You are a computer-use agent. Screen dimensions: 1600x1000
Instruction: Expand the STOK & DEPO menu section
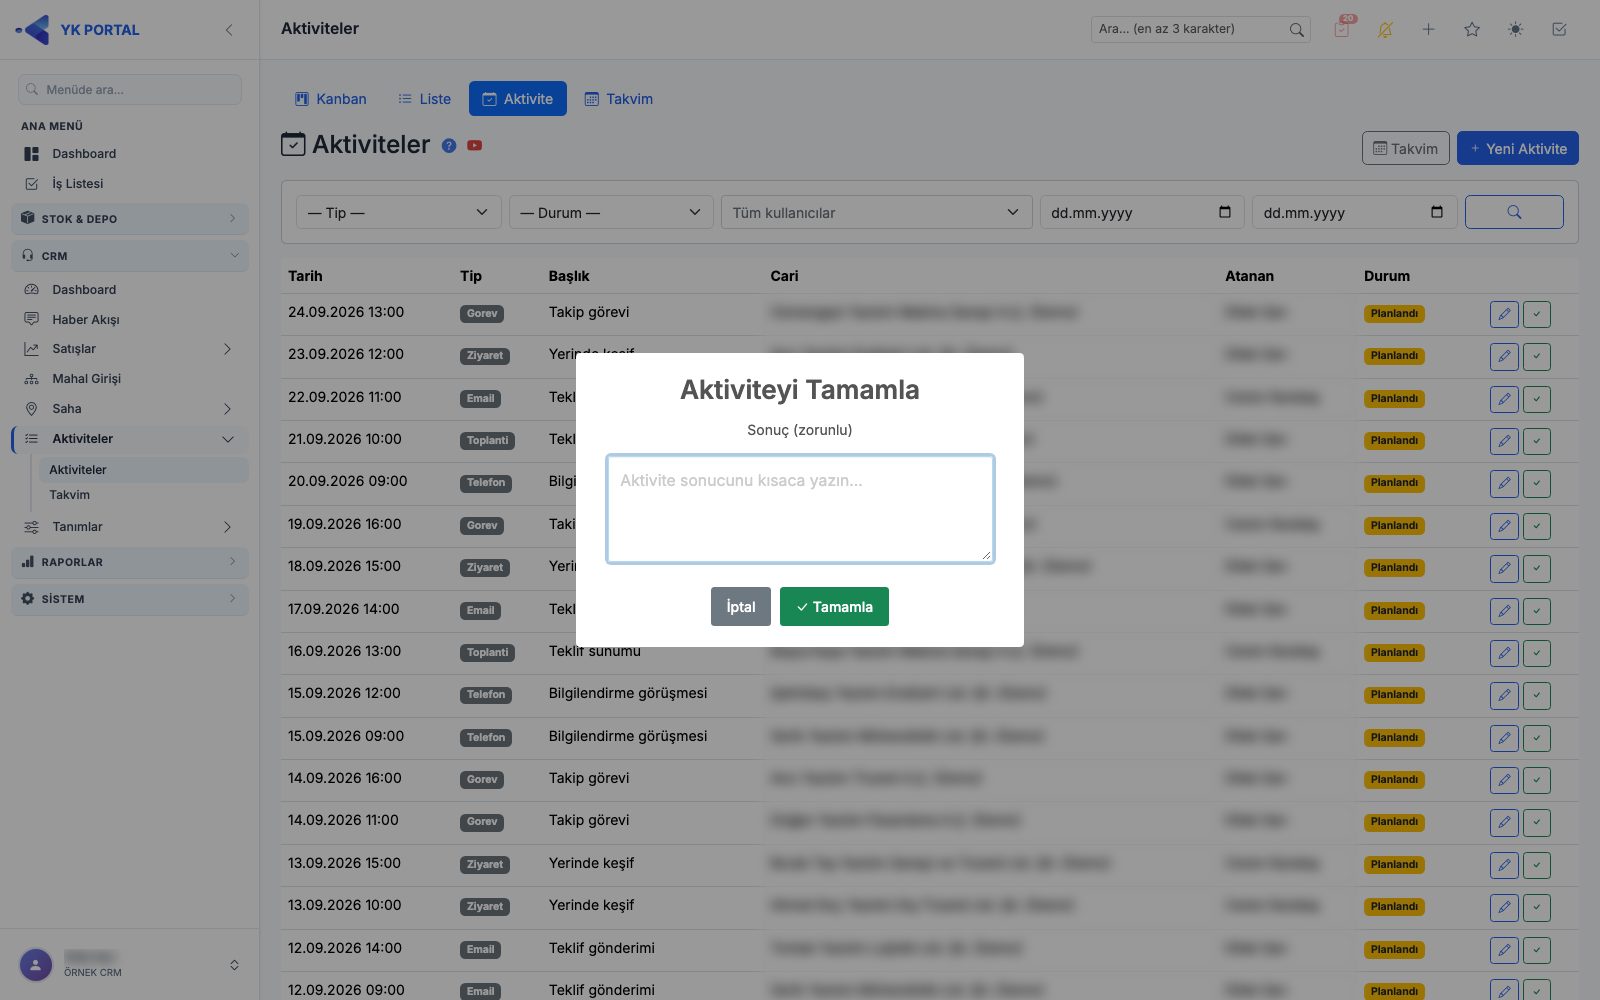click(130, 219)
